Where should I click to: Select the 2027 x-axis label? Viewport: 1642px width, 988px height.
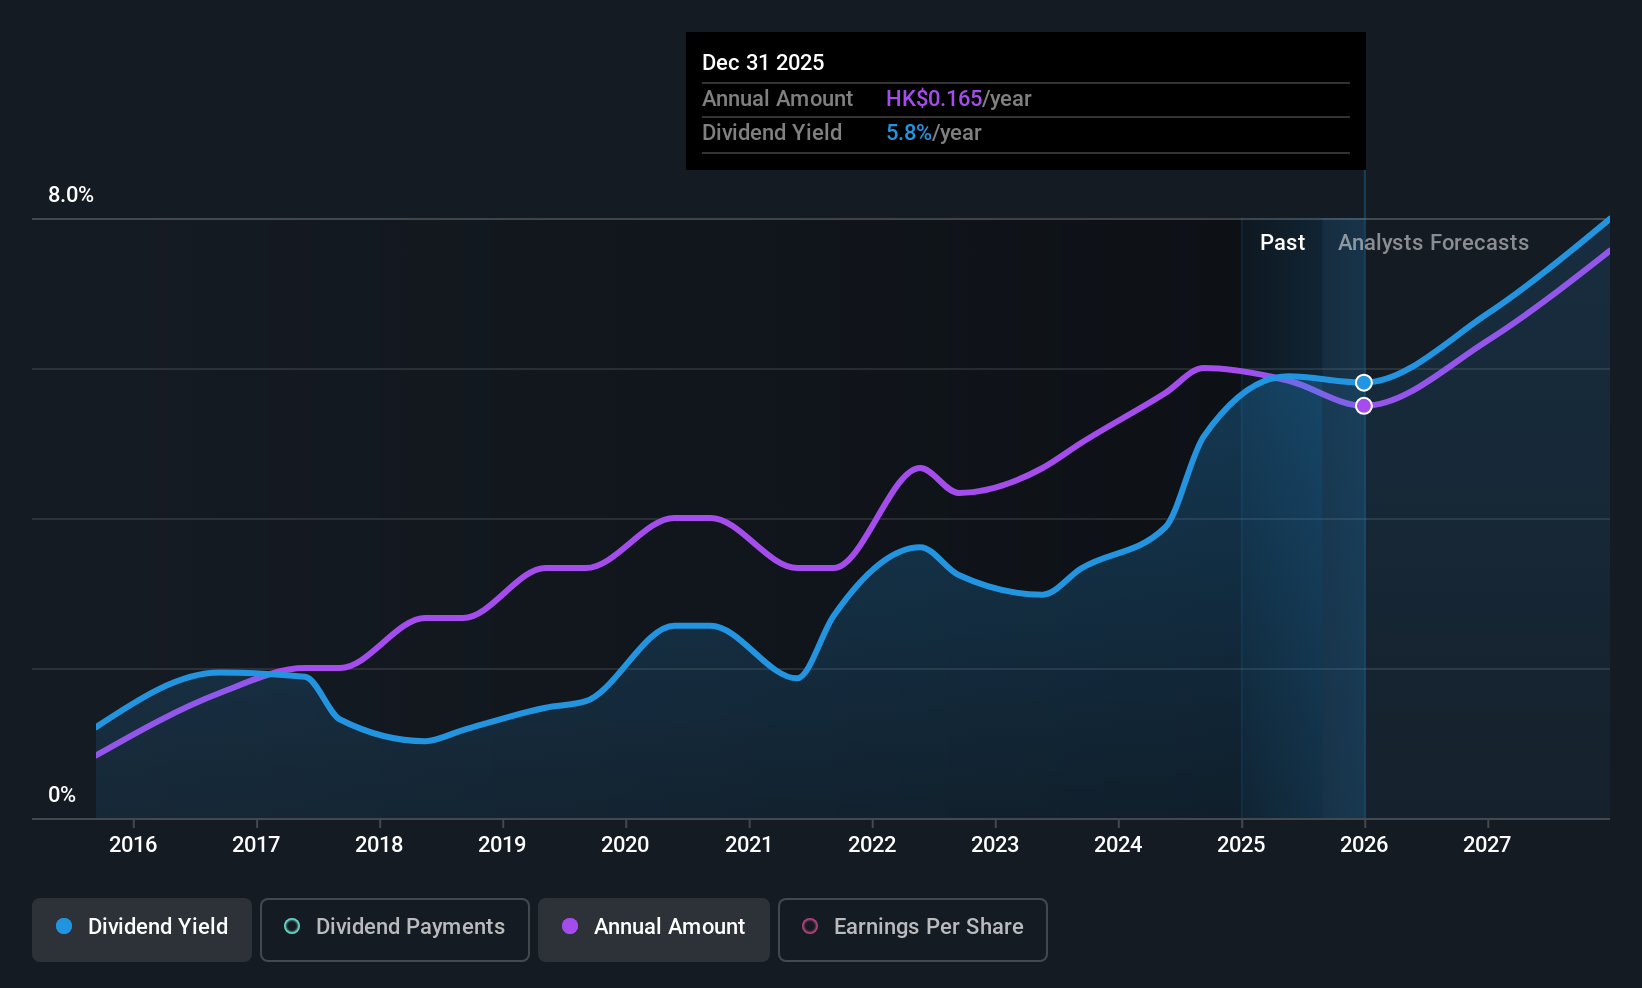pos(1487,845)
